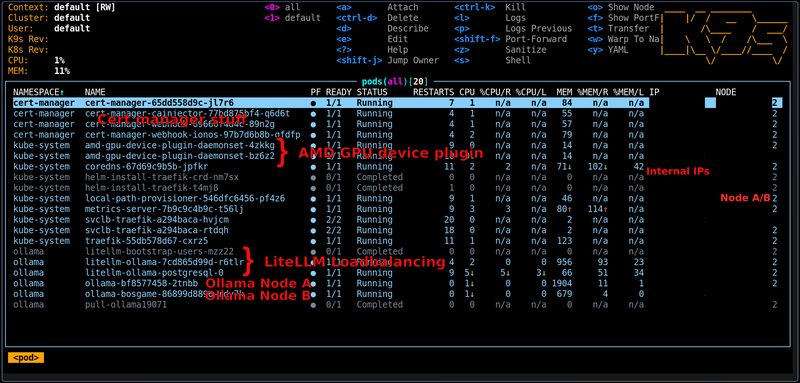This screenshot has height=383, width=800.
Task: Select the <0> all namespace shortcut
Action: coord(282,8)
